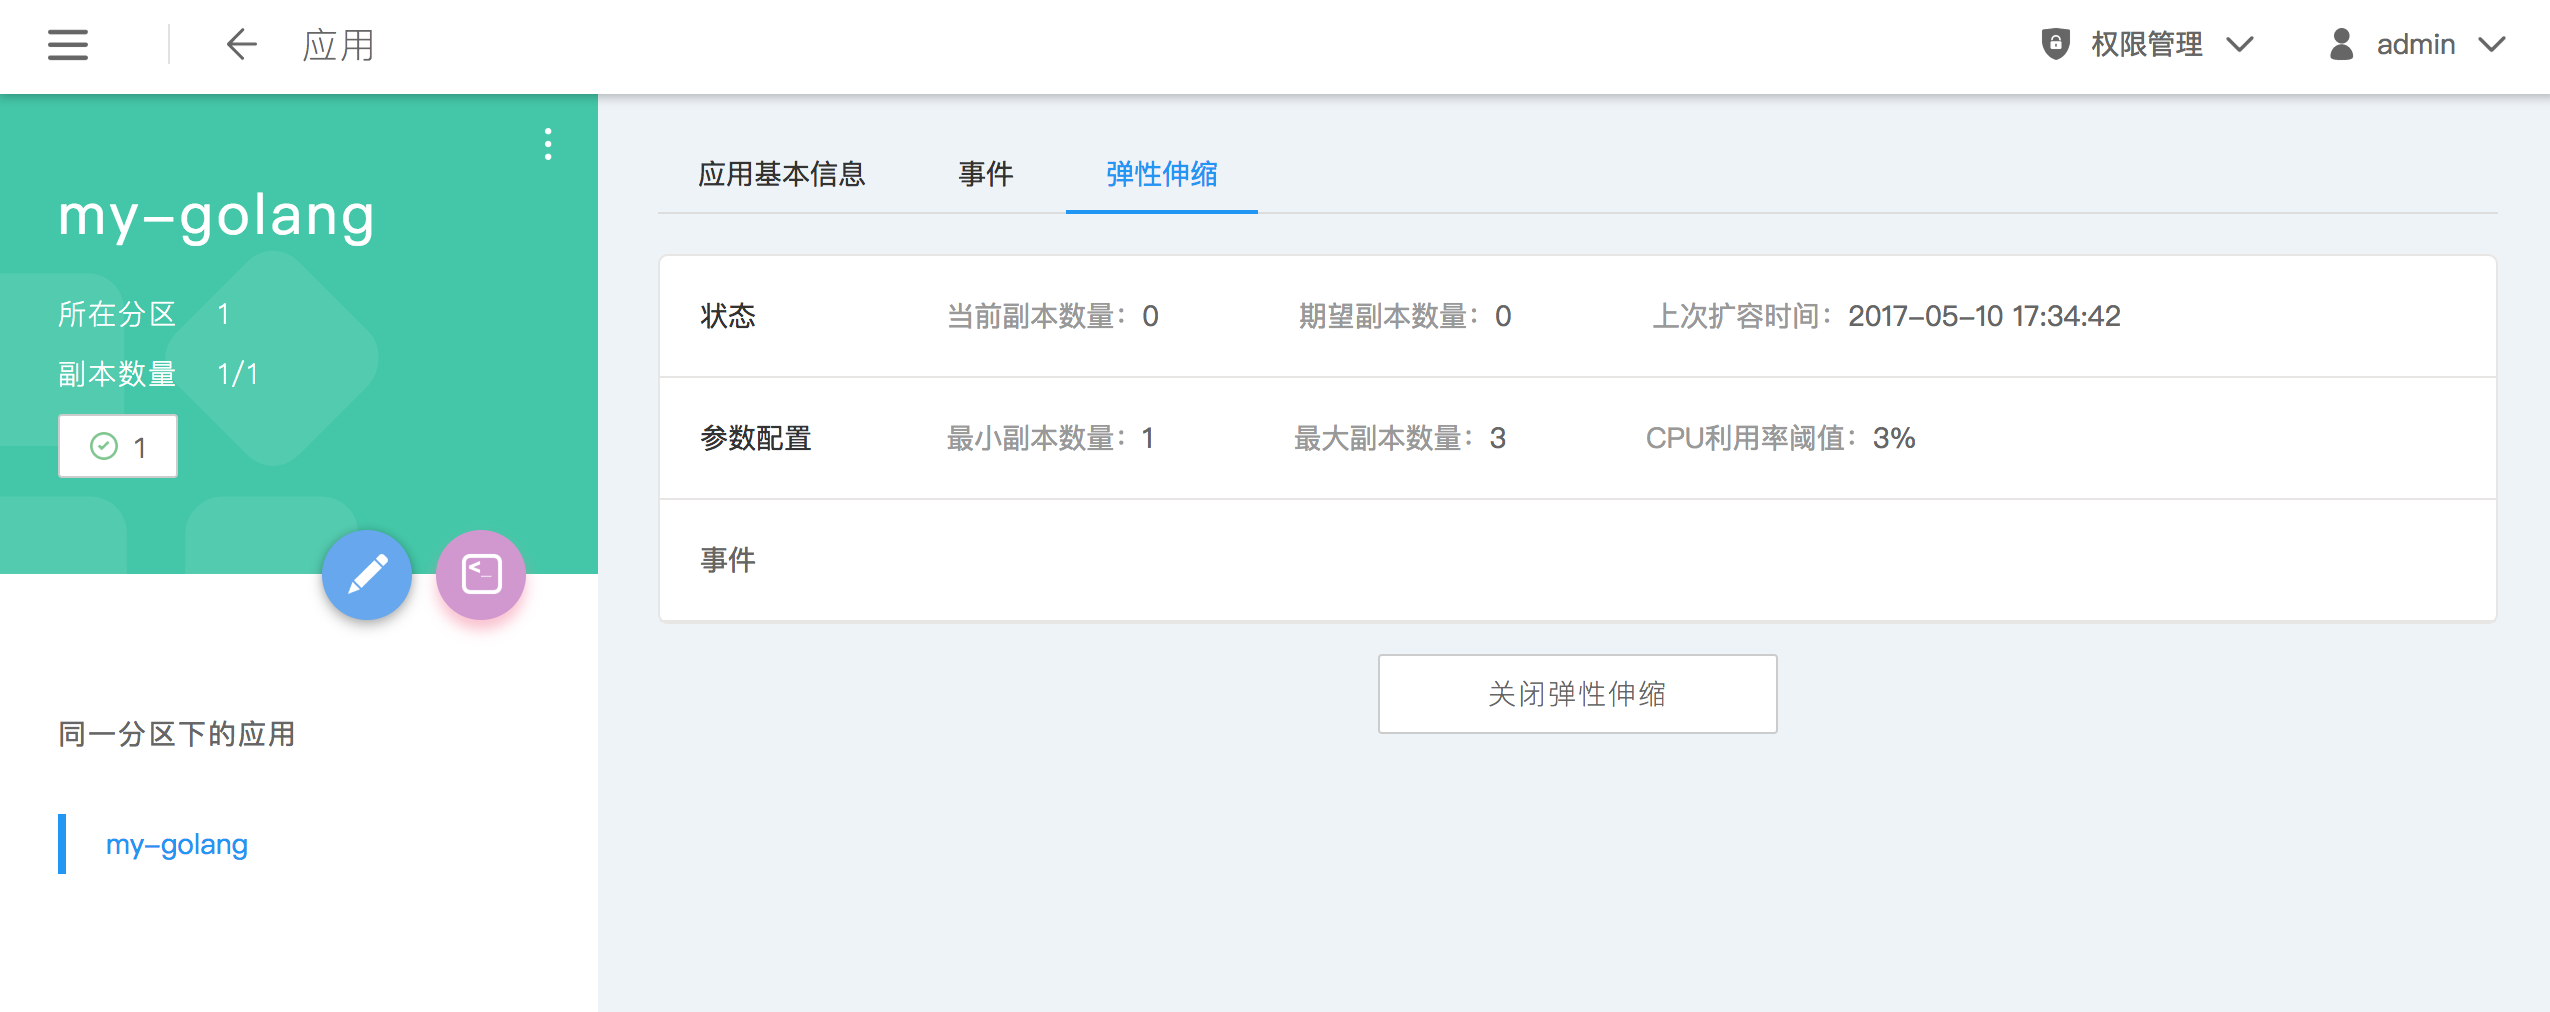Click the 事件 row in scaling panel
Screen dimensions: 2550x1012
pyautogui.click(x=728, y=560)
